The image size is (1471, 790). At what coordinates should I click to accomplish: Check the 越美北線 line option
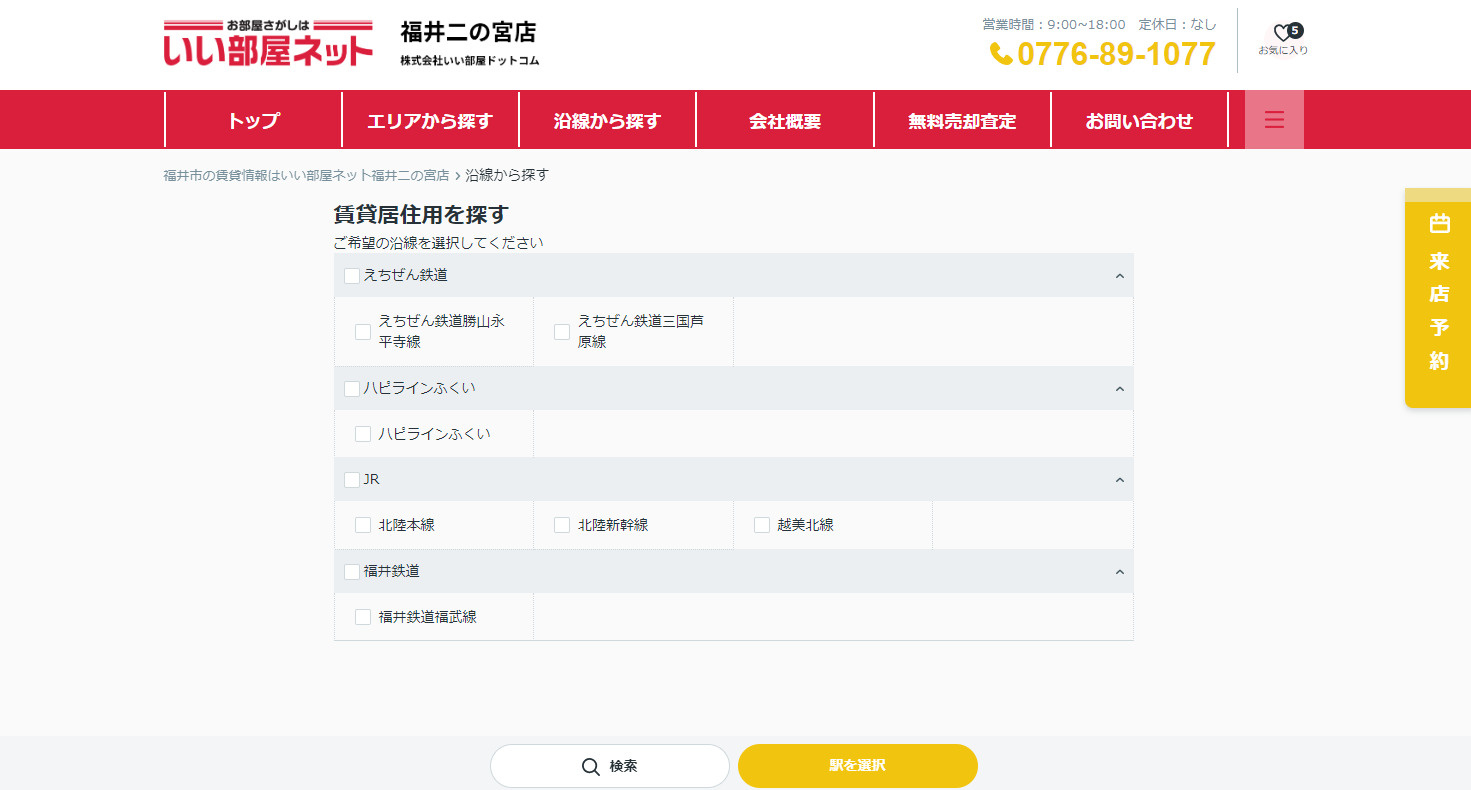click(x=762, y=525)
